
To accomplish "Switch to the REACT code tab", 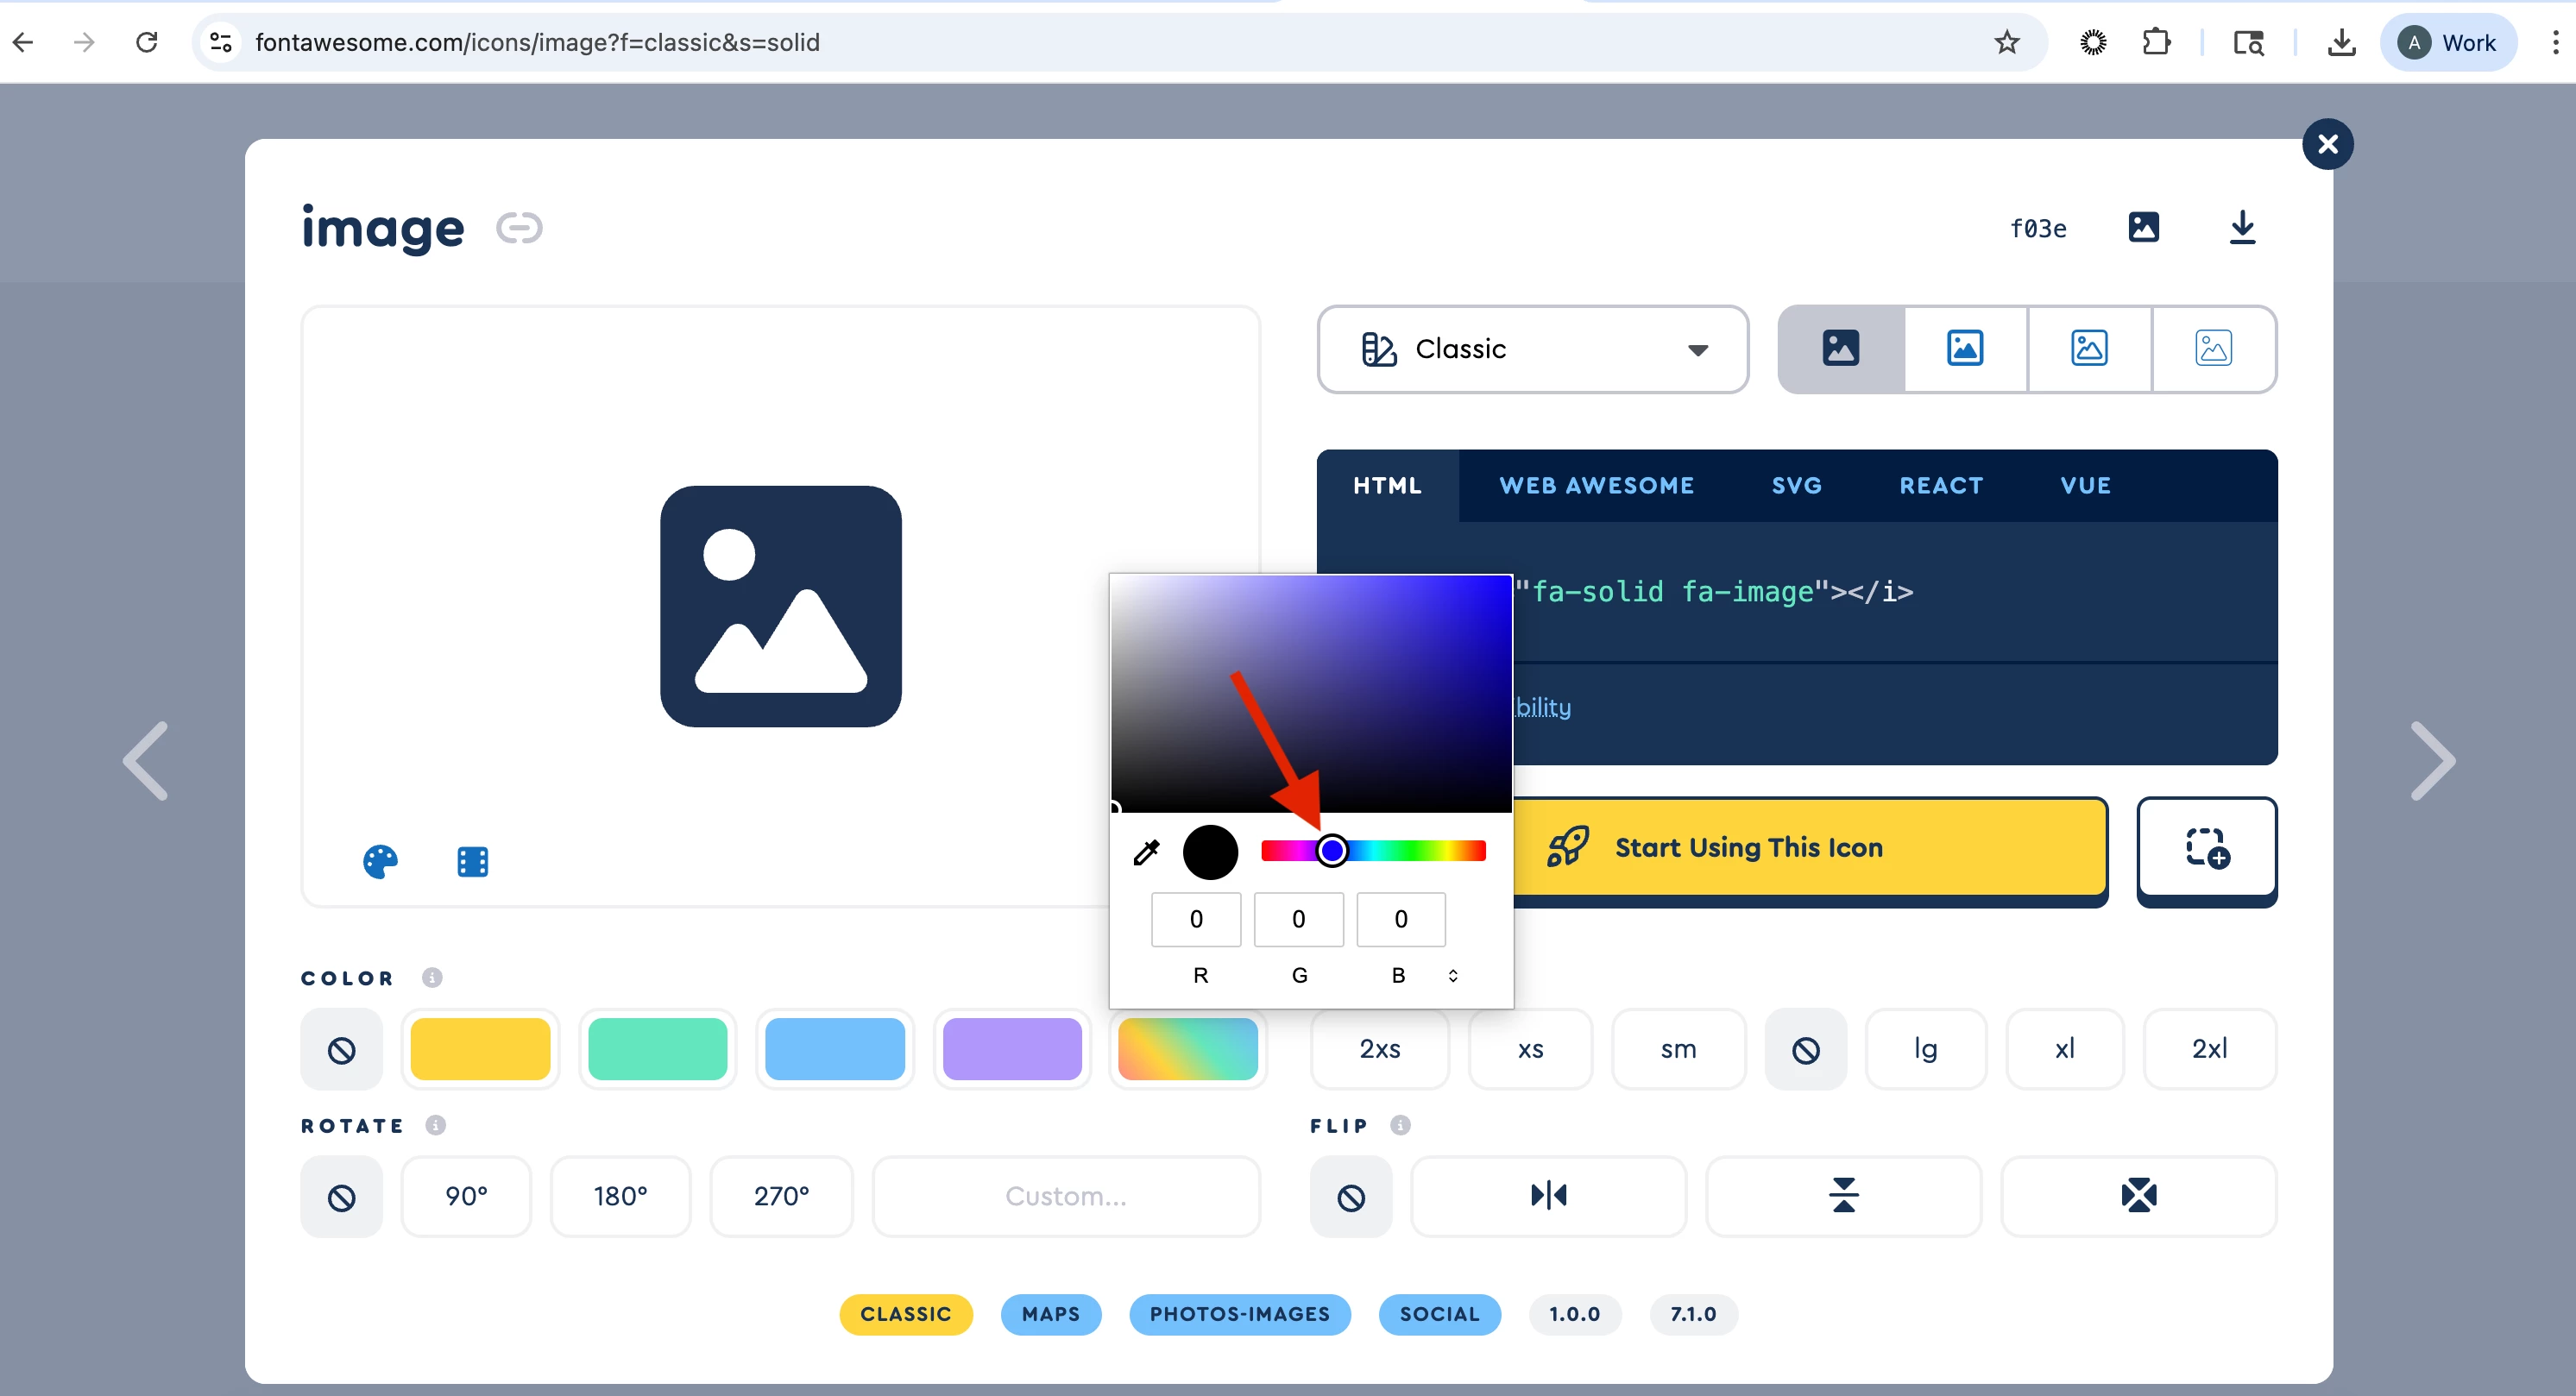I will pyautogui.click(x=1940, y=486).
